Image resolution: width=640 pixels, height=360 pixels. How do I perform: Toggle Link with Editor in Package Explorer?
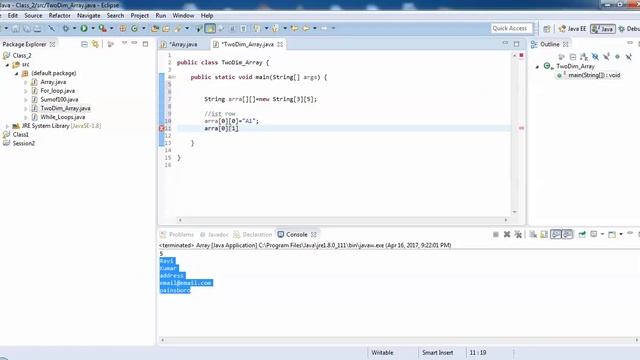click(95, 44)
